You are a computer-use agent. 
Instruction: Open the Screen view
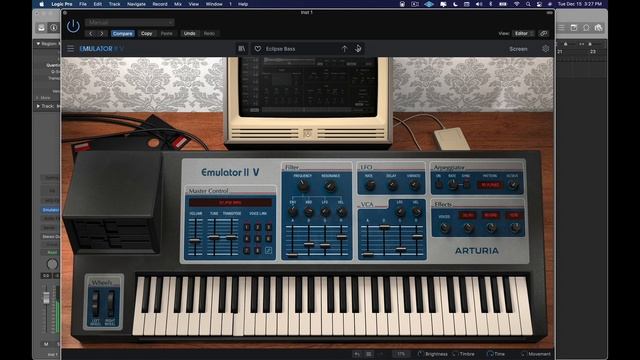click(518, 49)
